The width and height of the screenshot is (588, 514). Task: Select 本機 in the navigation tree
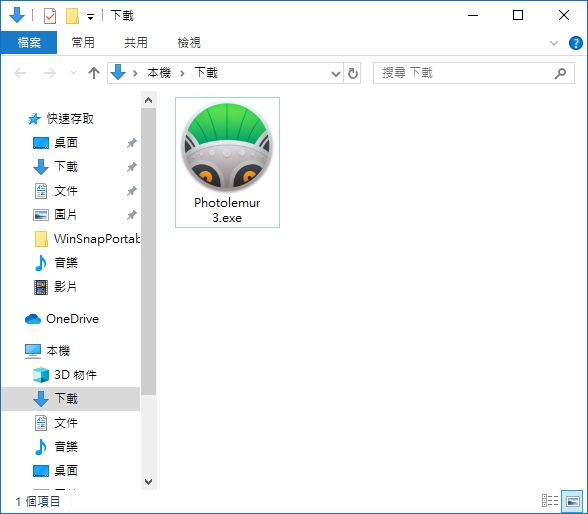coord(58,351)
